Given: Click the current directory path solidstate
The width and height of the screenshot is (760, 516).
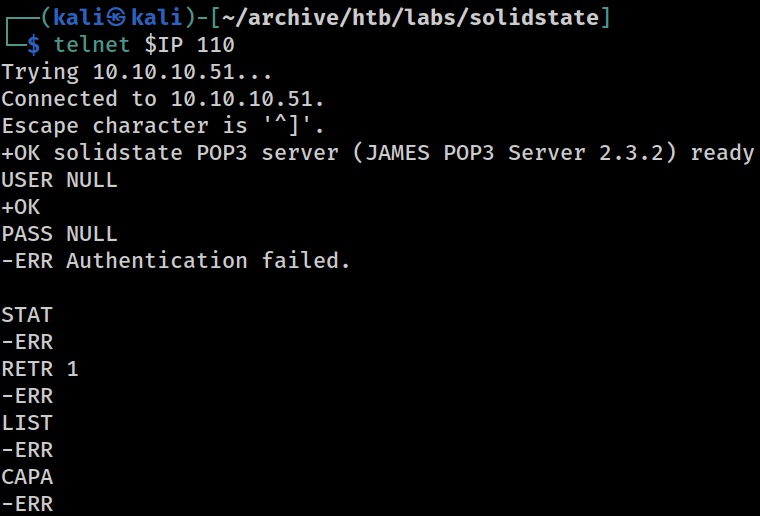Looking at the screenshot, I should 534,18.
